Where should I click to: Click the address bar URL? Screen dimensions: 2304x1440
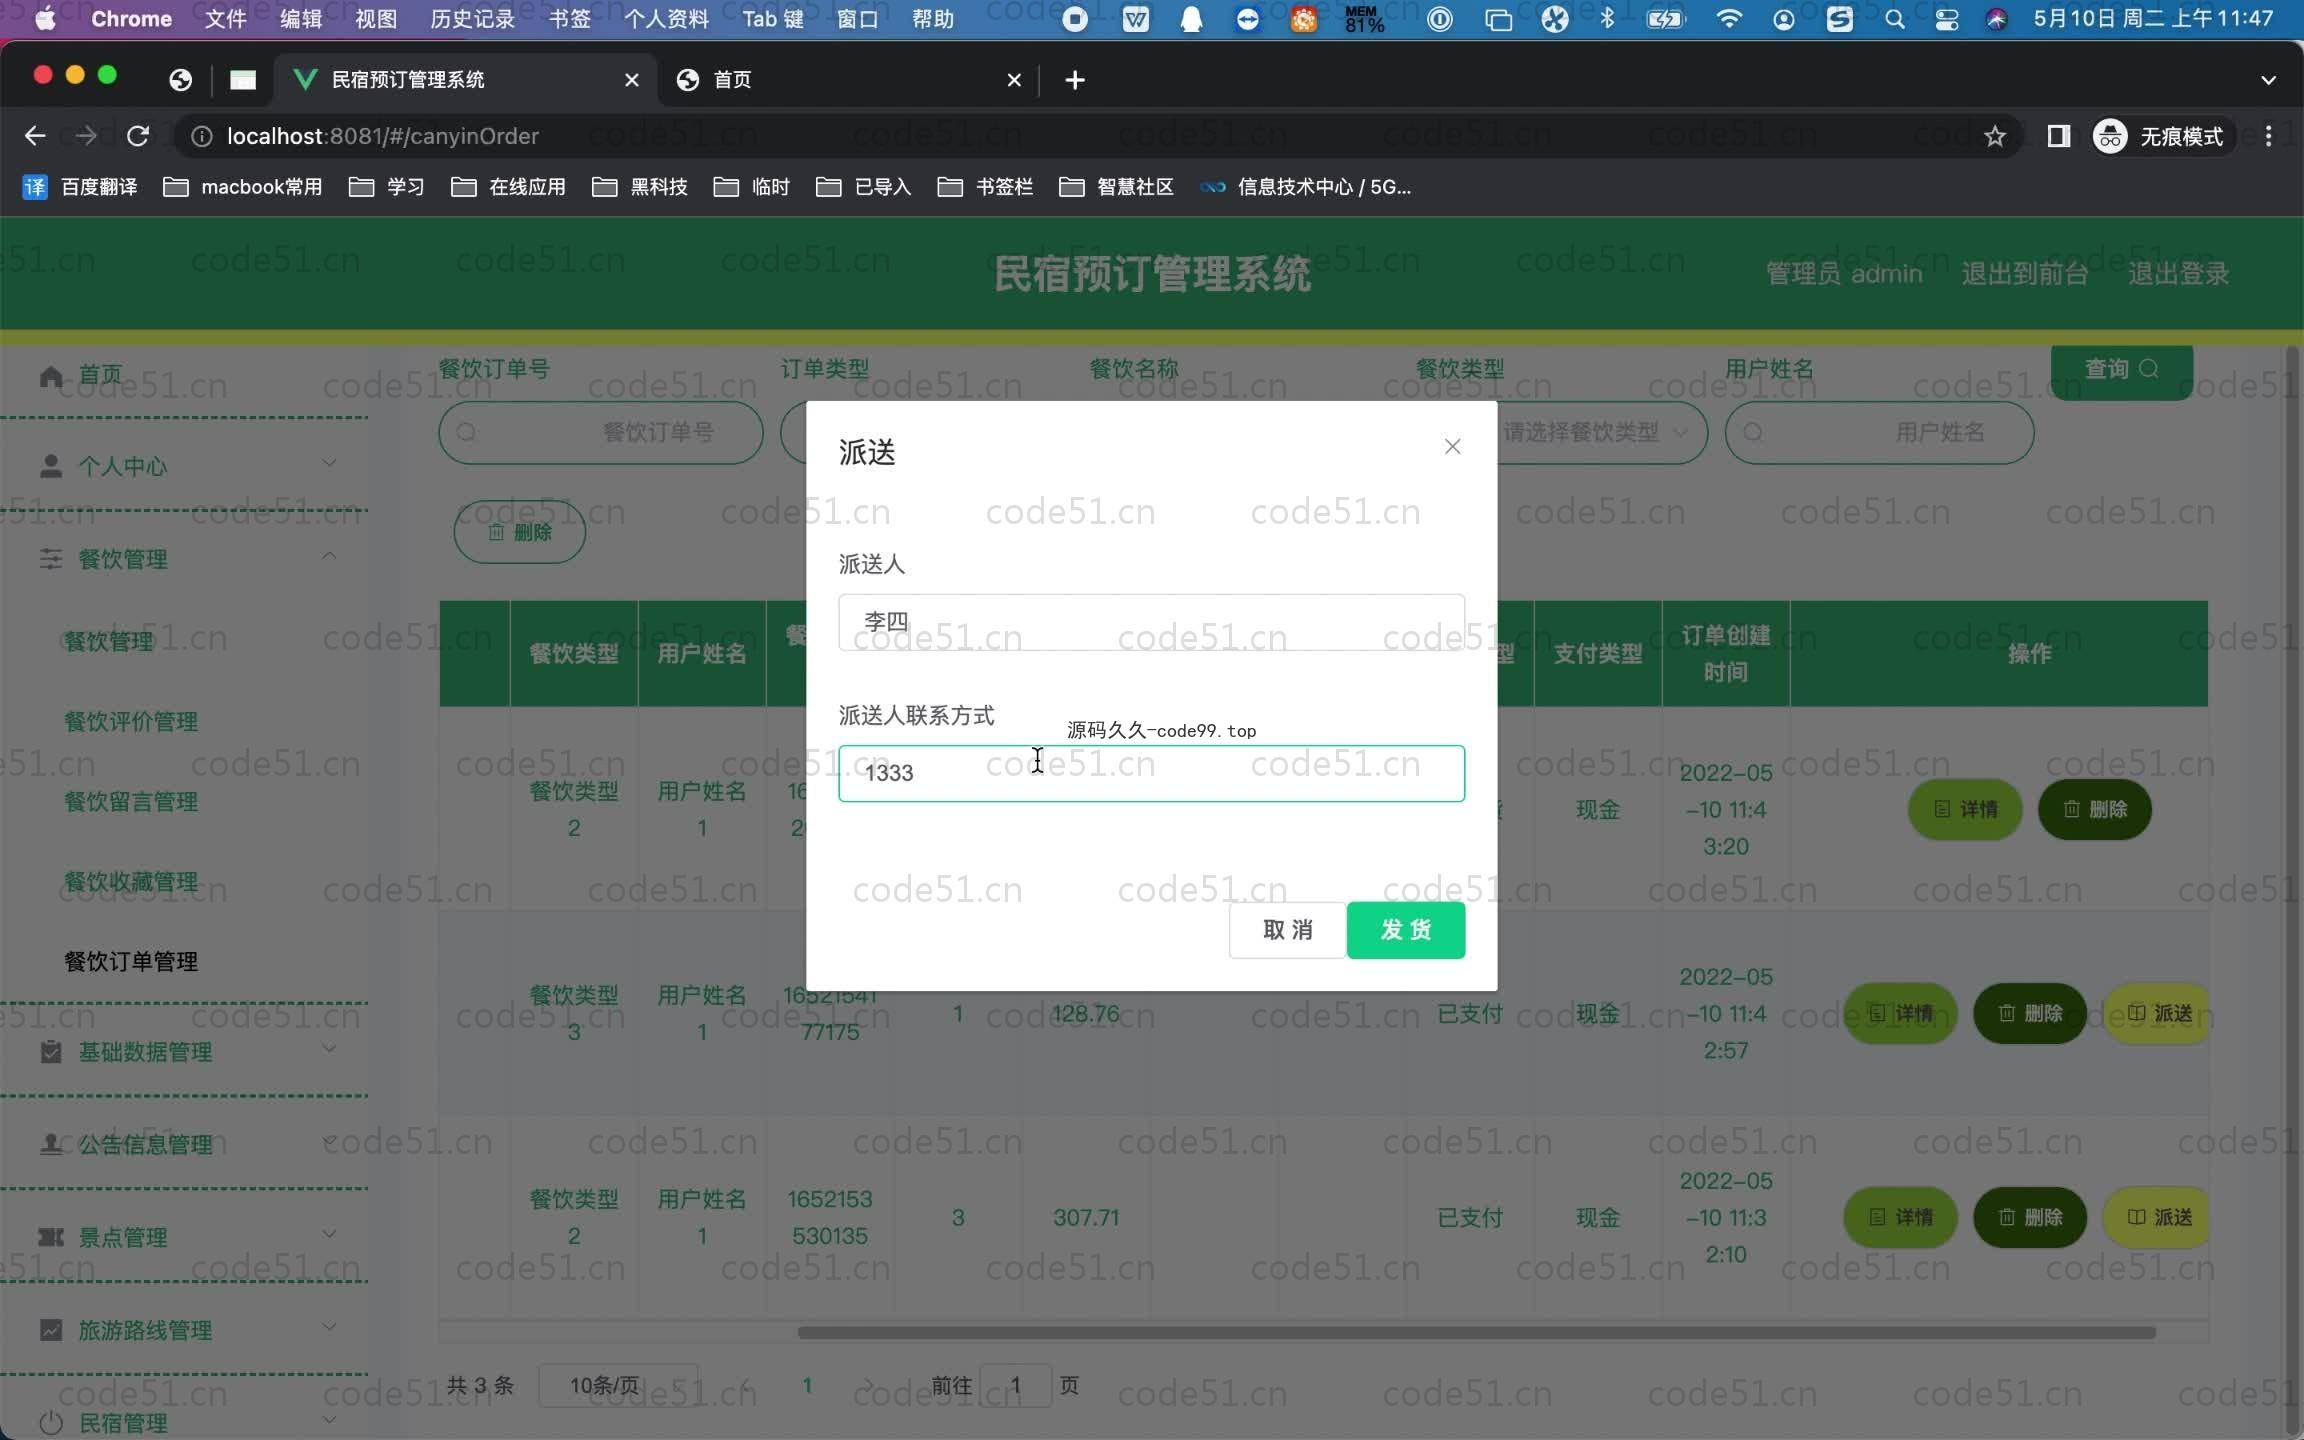(x=383, y=136)
